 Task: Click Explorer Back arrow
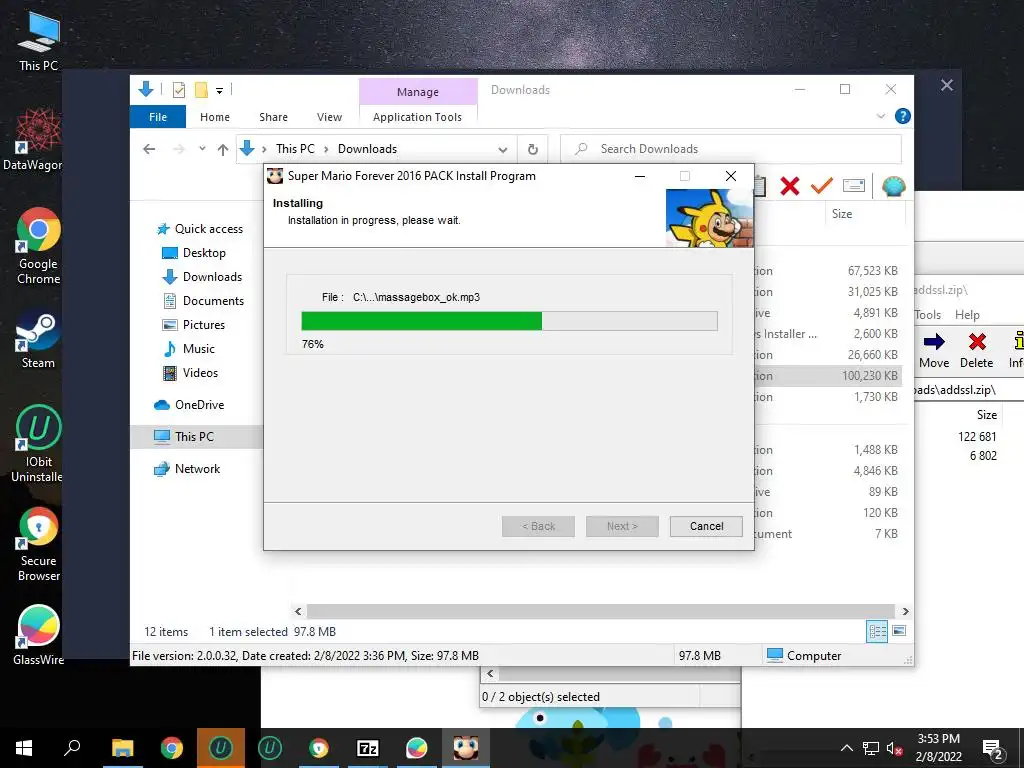[149, 149]
